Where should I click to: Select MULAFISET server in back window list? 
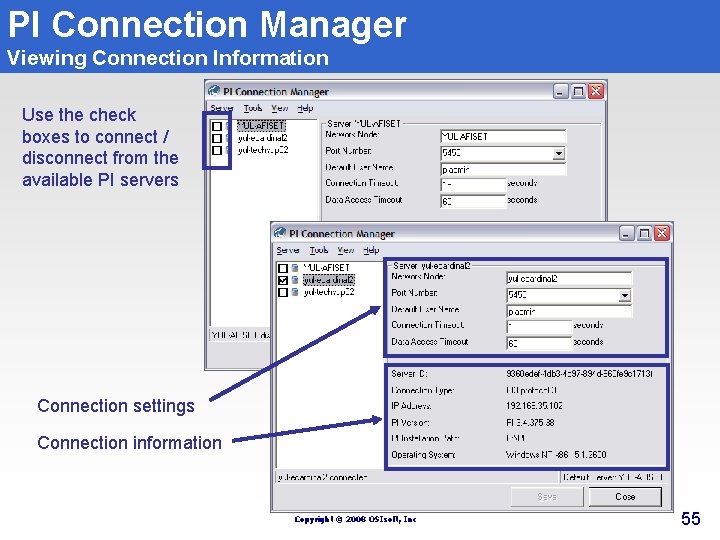[x=261, y=125]
